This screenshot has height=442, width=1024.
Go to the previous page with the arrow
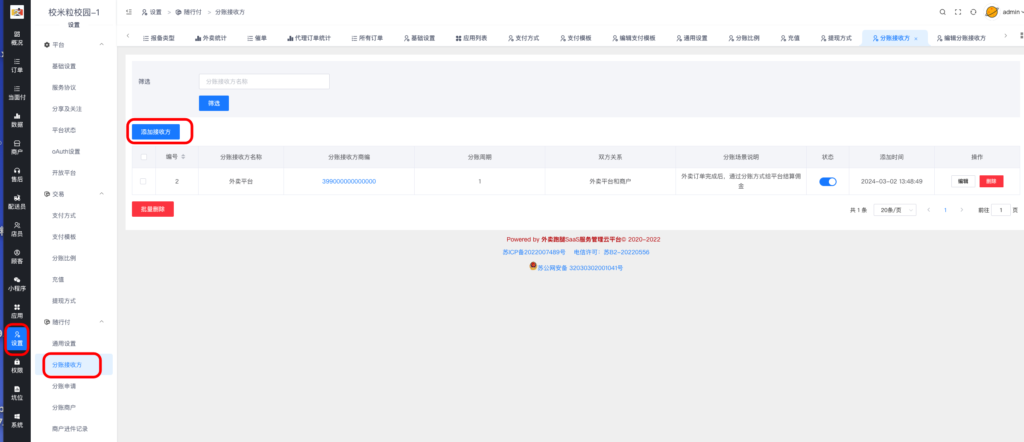point(929,210)
